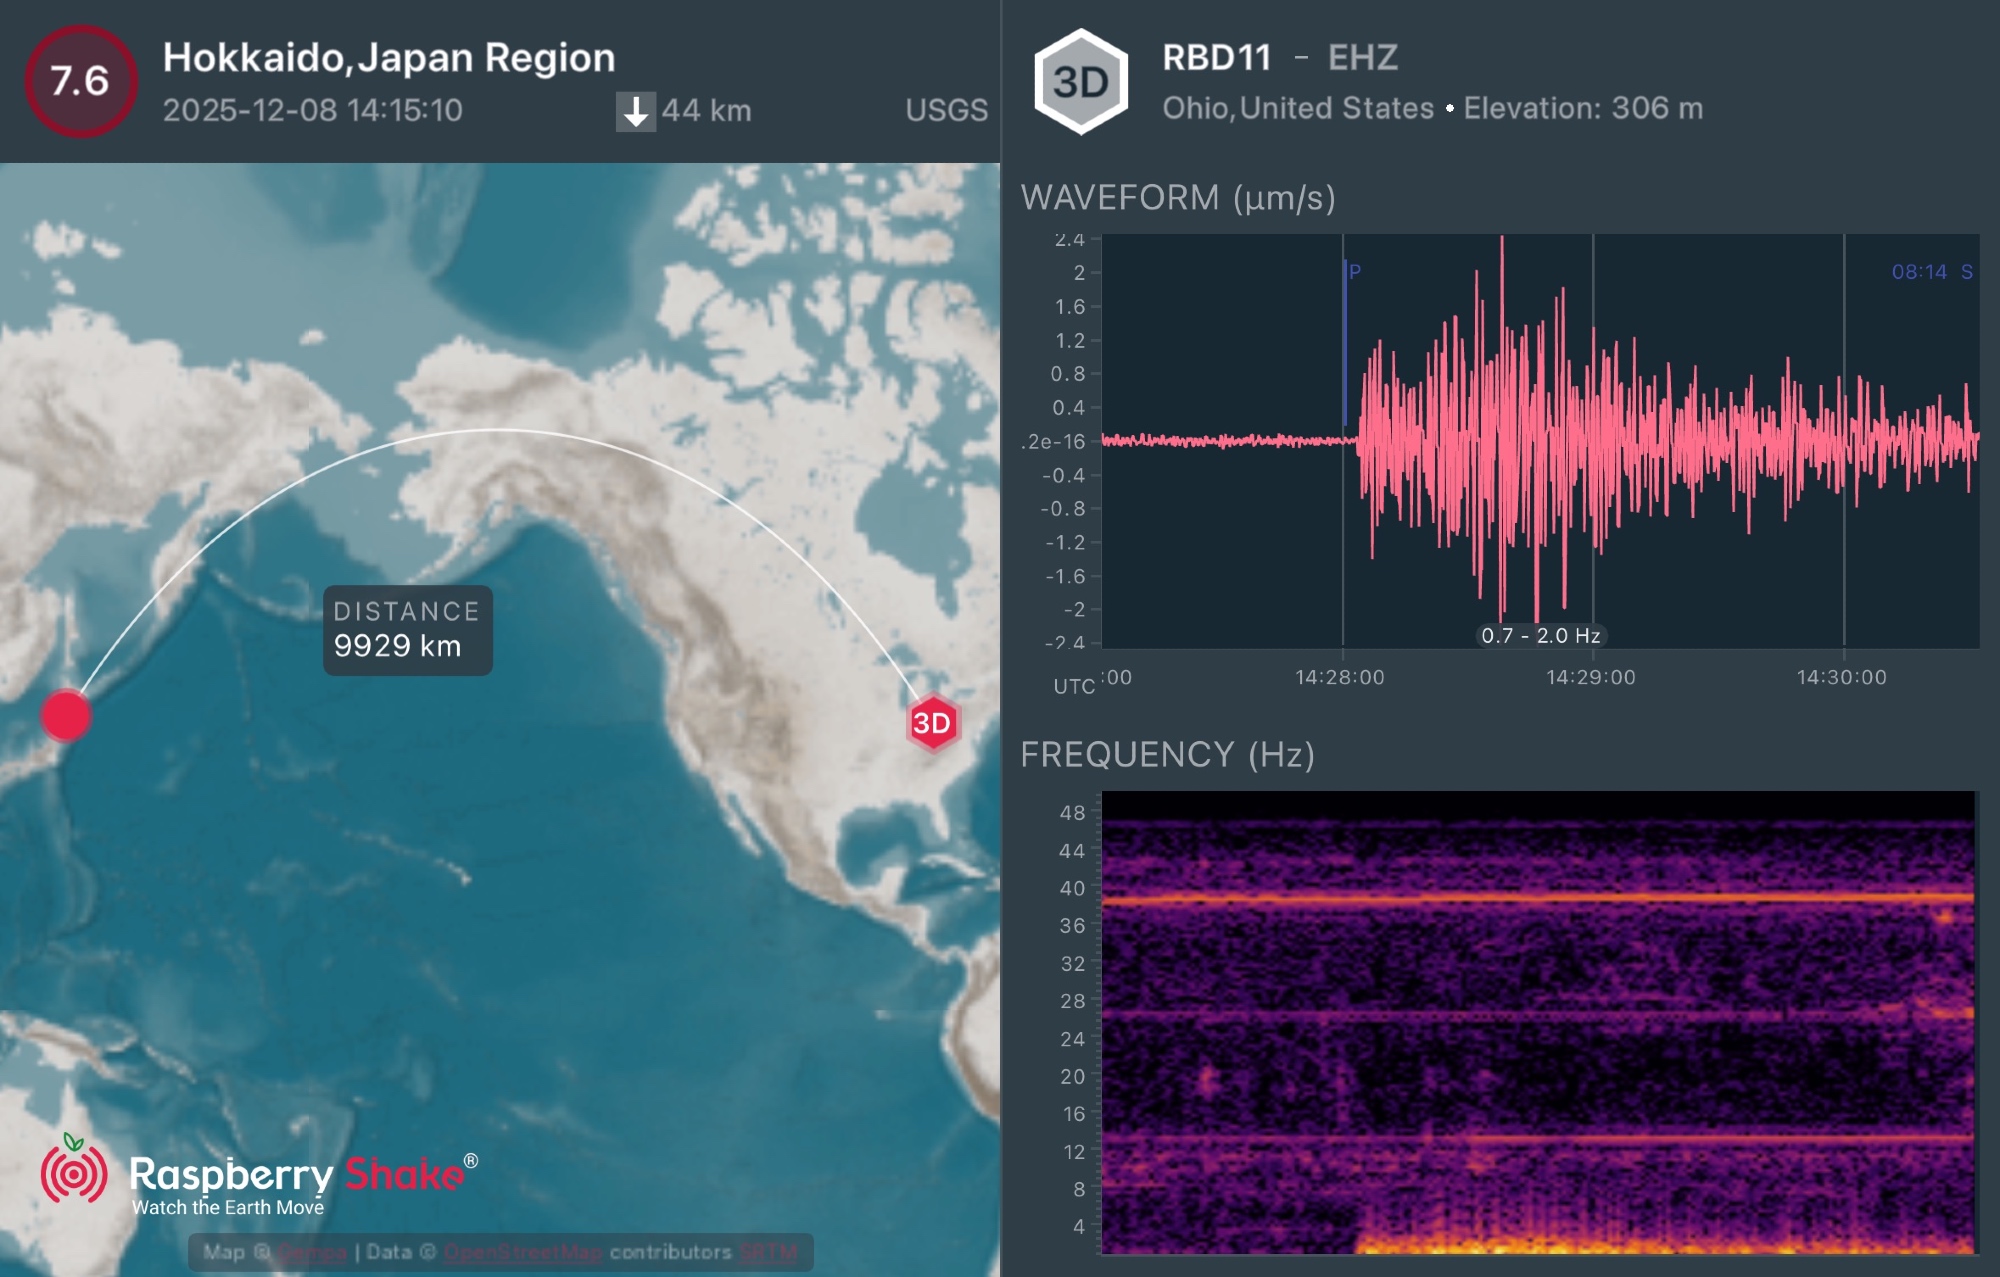Screen dimensions: 2000x1277
Task: Click the 08:14 travel time label
Action: (1918, 272)
